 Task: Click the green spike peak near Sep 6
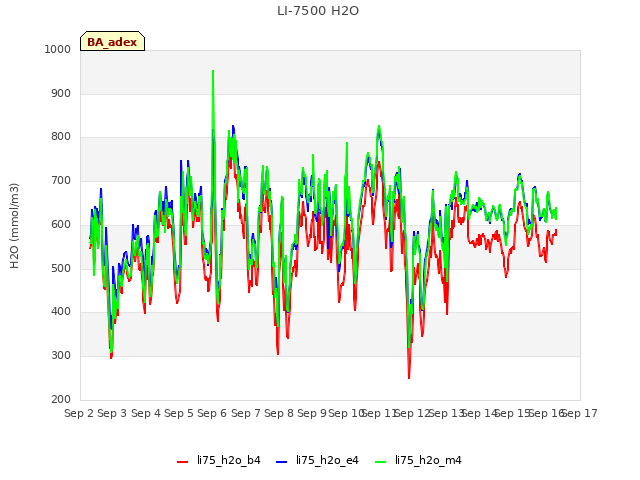(x=213, y=71)
